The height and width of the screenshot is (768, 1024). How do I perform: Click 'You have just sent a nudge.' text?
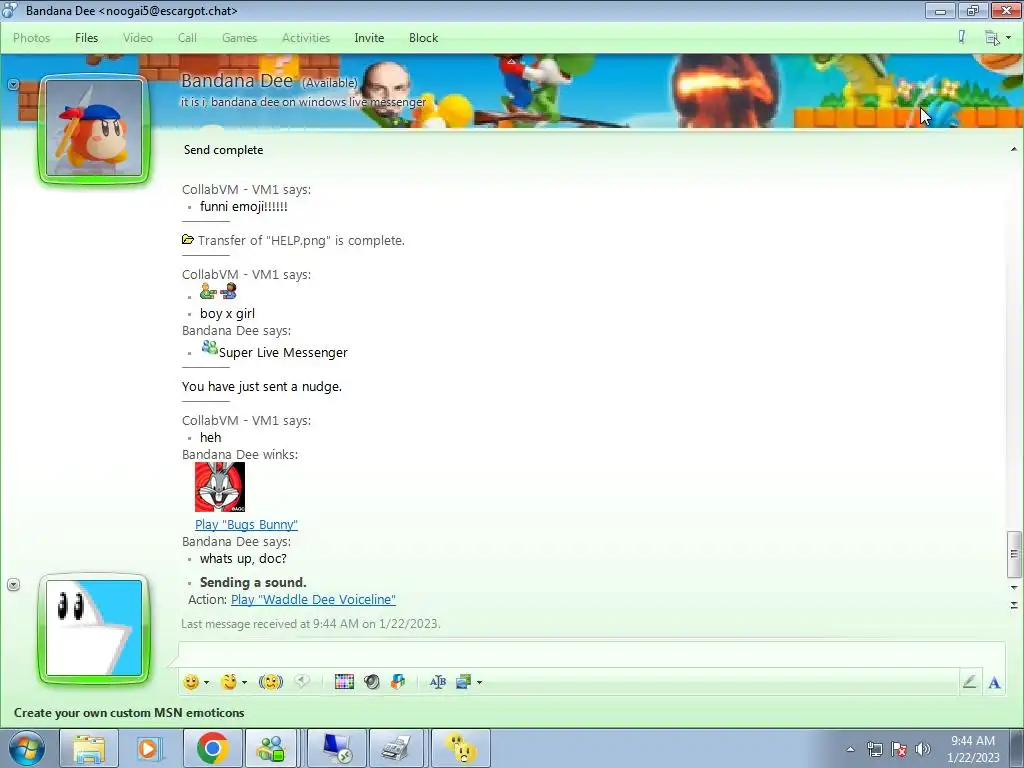[262, 387]
